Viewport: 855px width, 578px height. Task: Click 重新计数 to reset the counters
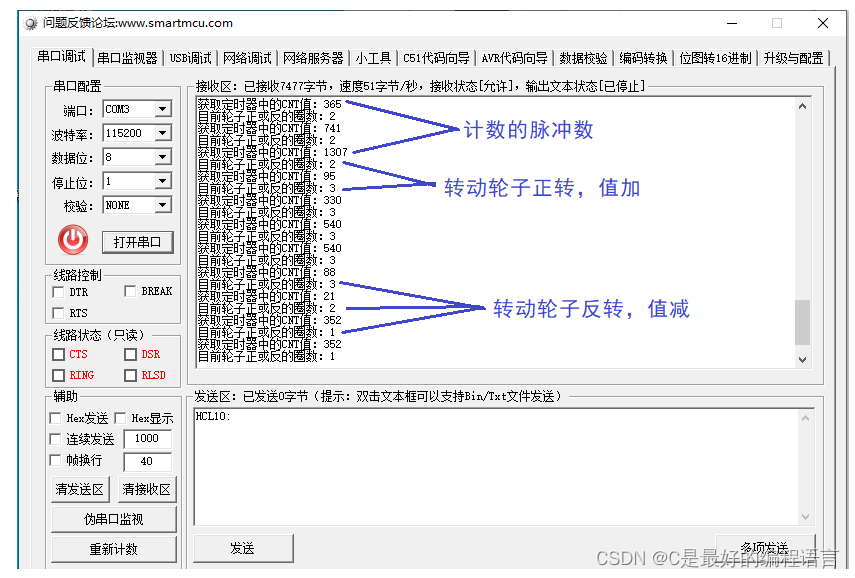coord(113,548)
